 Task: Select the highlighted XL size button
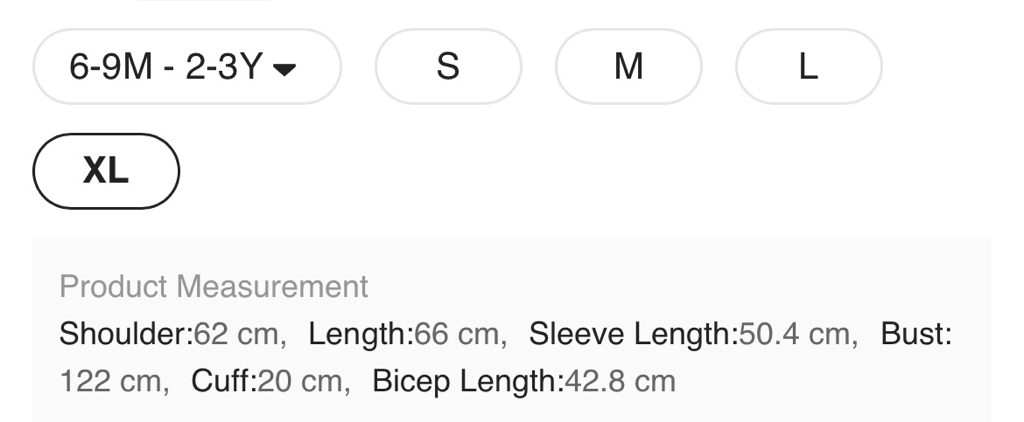click(x=106, y=171)
